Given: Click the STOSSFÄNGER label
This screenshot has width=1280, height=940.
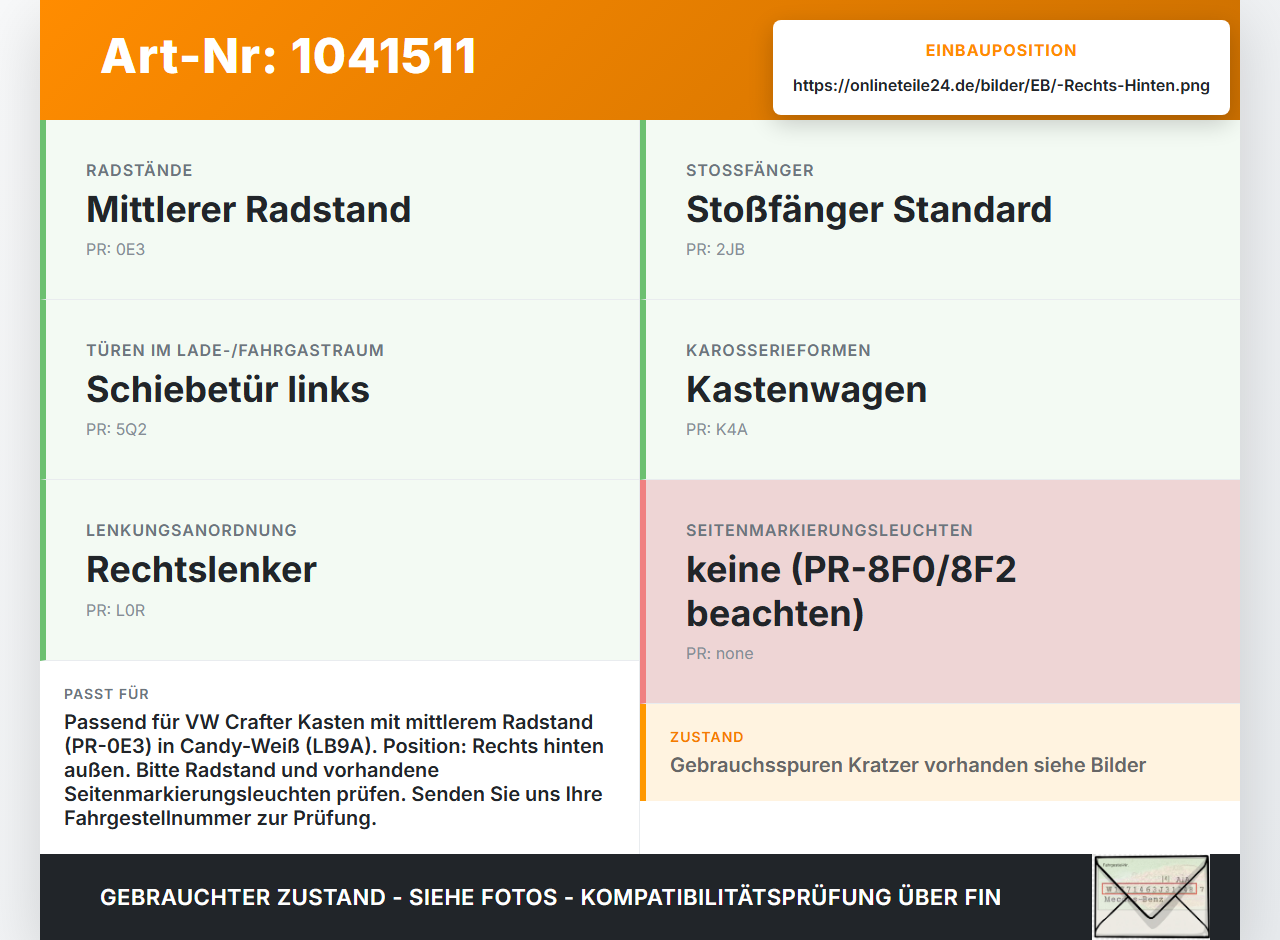Looking at the screenshot, I should point(750,170).
